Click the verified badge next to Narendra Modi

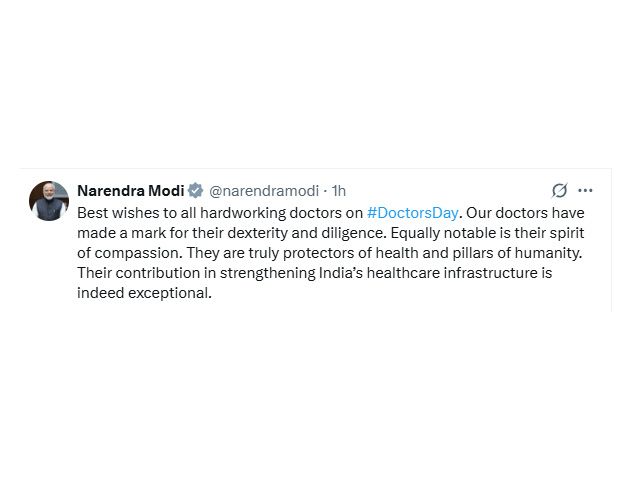(x=196, y=191)
